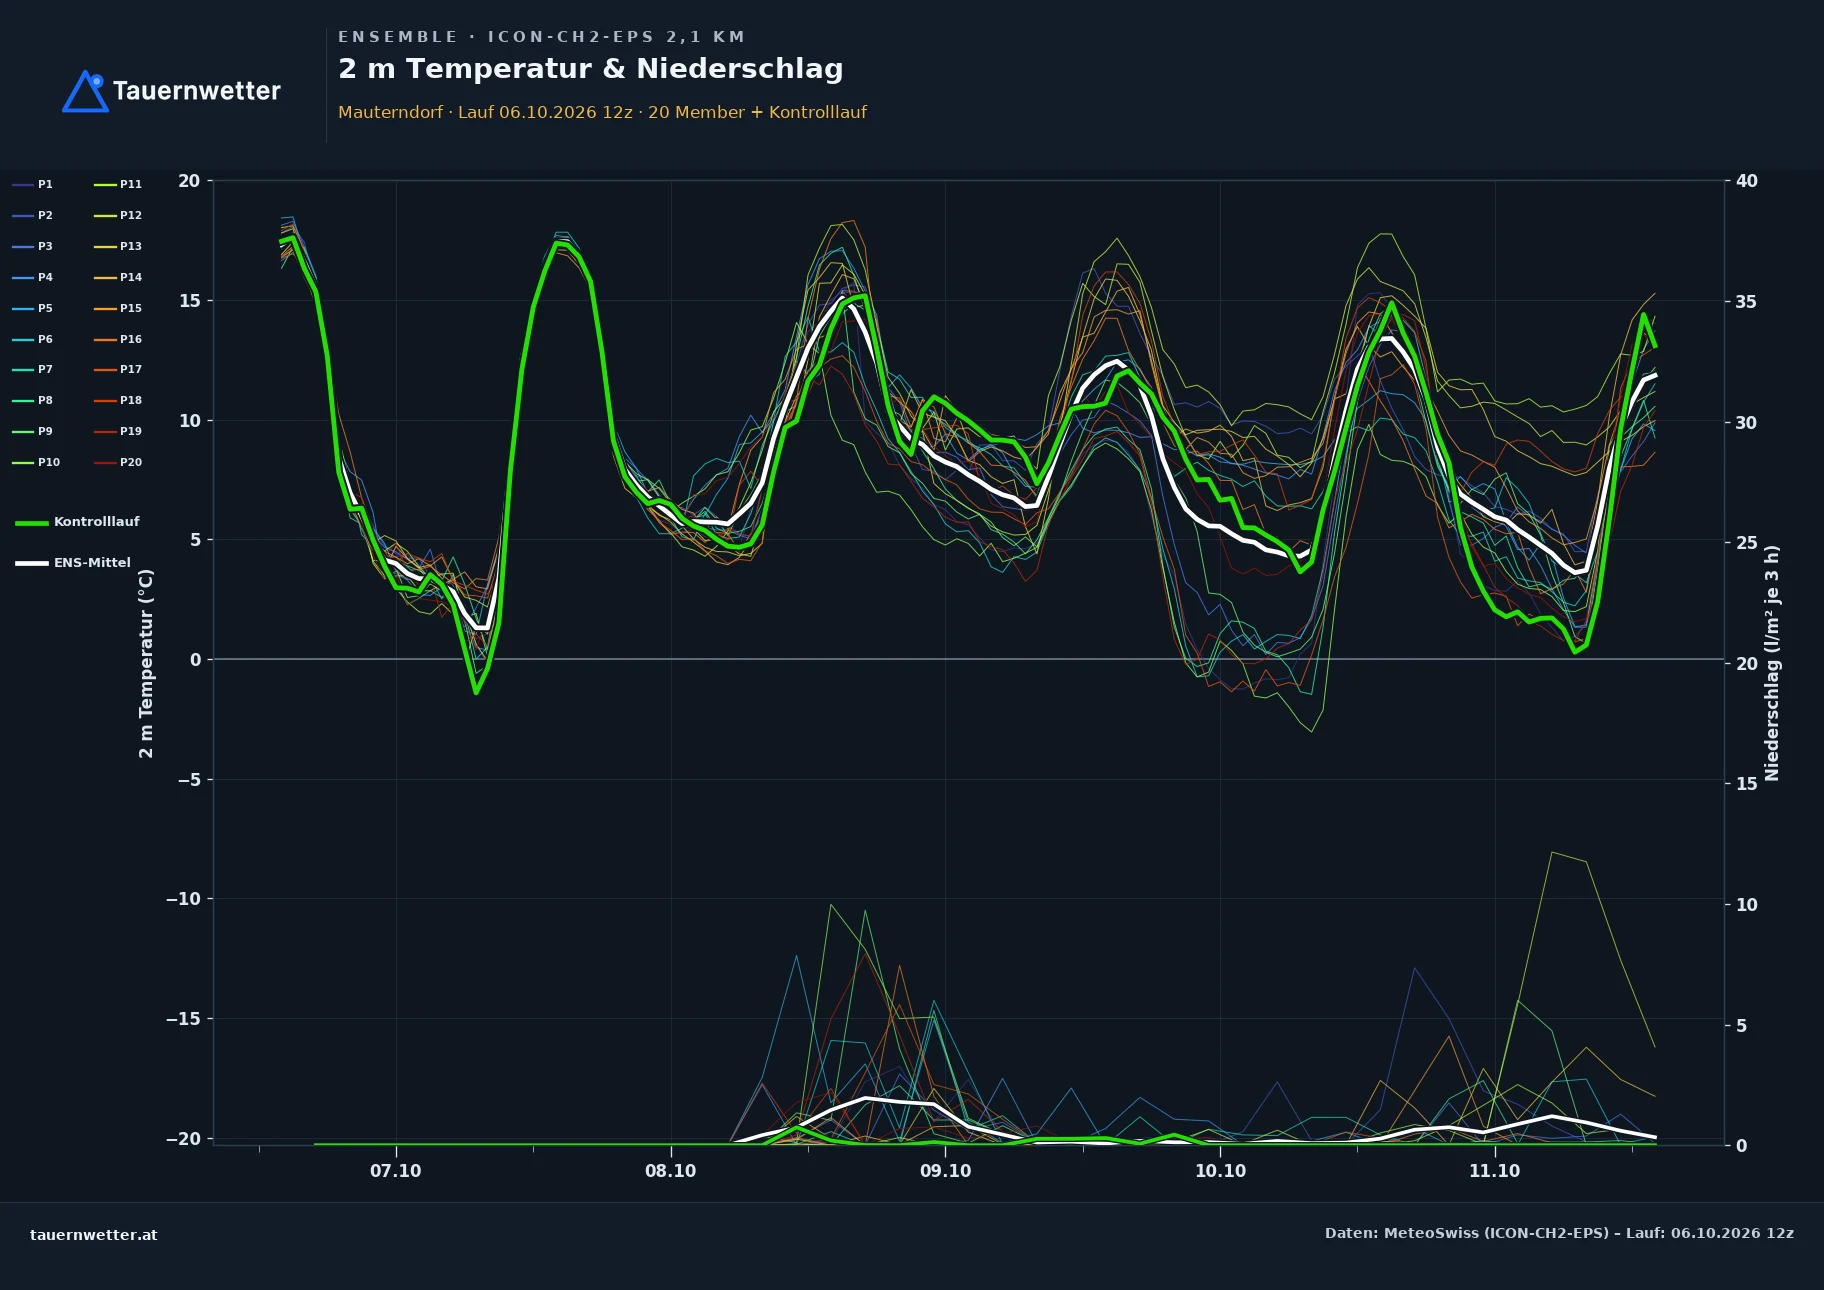Select the P3 legend entry
The image size is (1824, 1290).
tap(32, 246)
